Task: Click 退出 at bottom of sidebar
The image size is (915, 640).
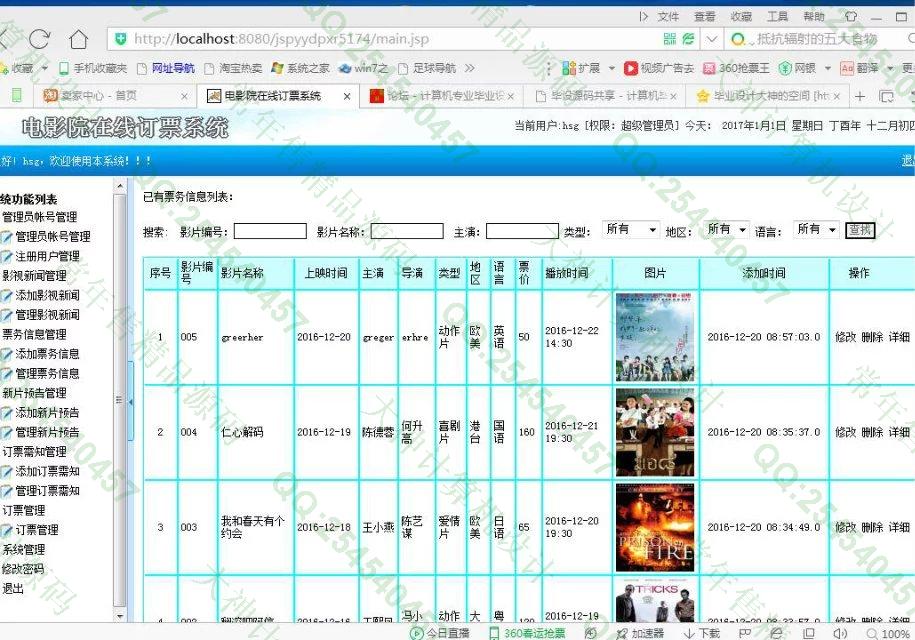Action: click(x=13, y=589)
